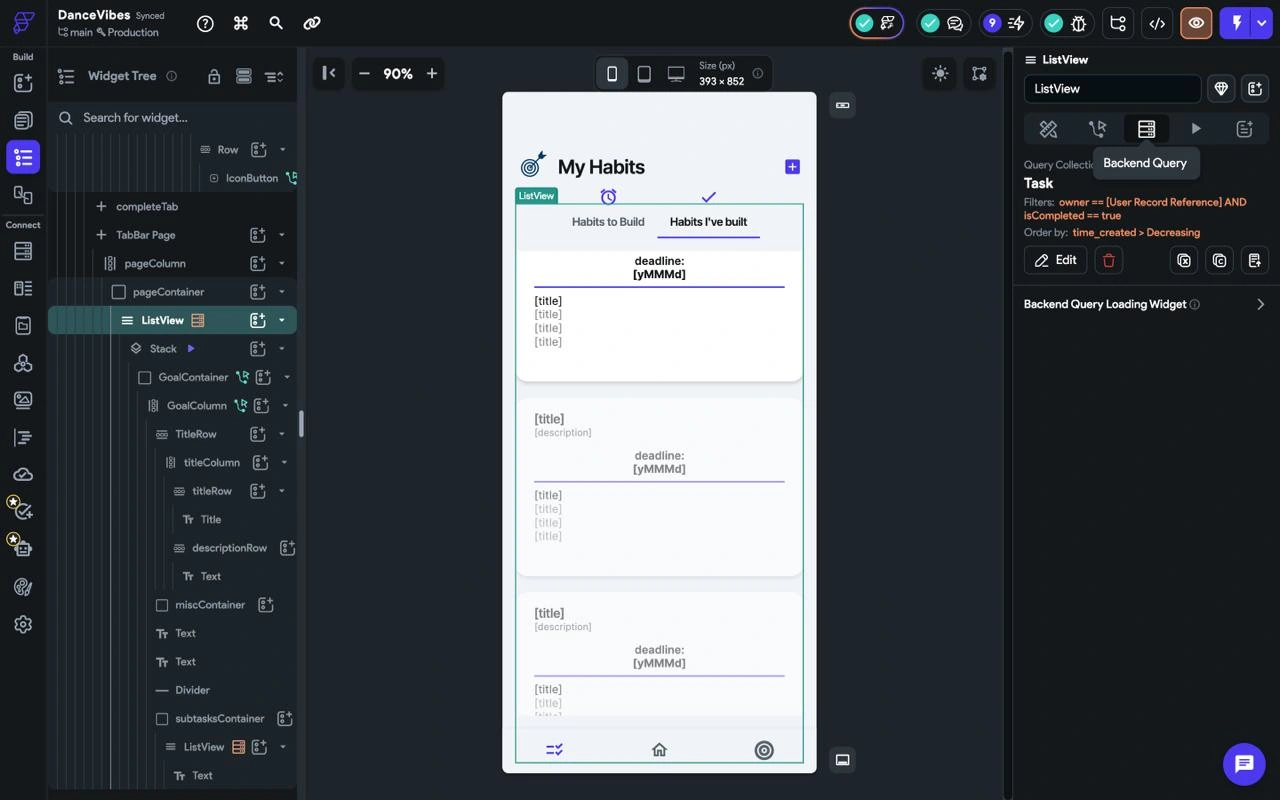
Task: Open the theme widget diamond icon
Action: click(x=1220, y=89)
